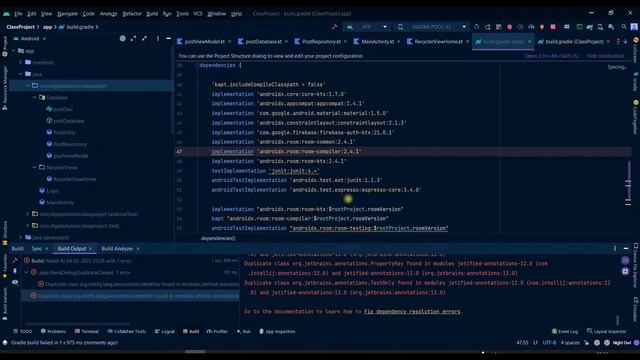640x360 pixels.
Task: Click the app breadcrumb in navigation bar
Action: [47, 27]
